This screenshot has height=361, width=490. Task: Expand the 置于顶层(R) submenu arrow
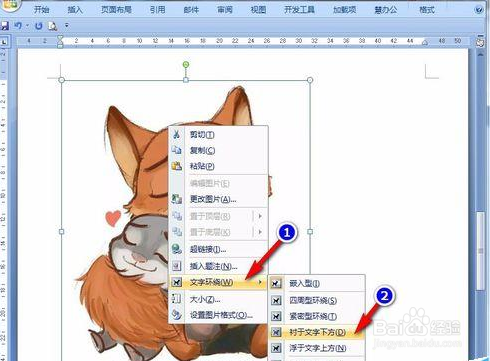pyautogui.click(x=260, y=216)
